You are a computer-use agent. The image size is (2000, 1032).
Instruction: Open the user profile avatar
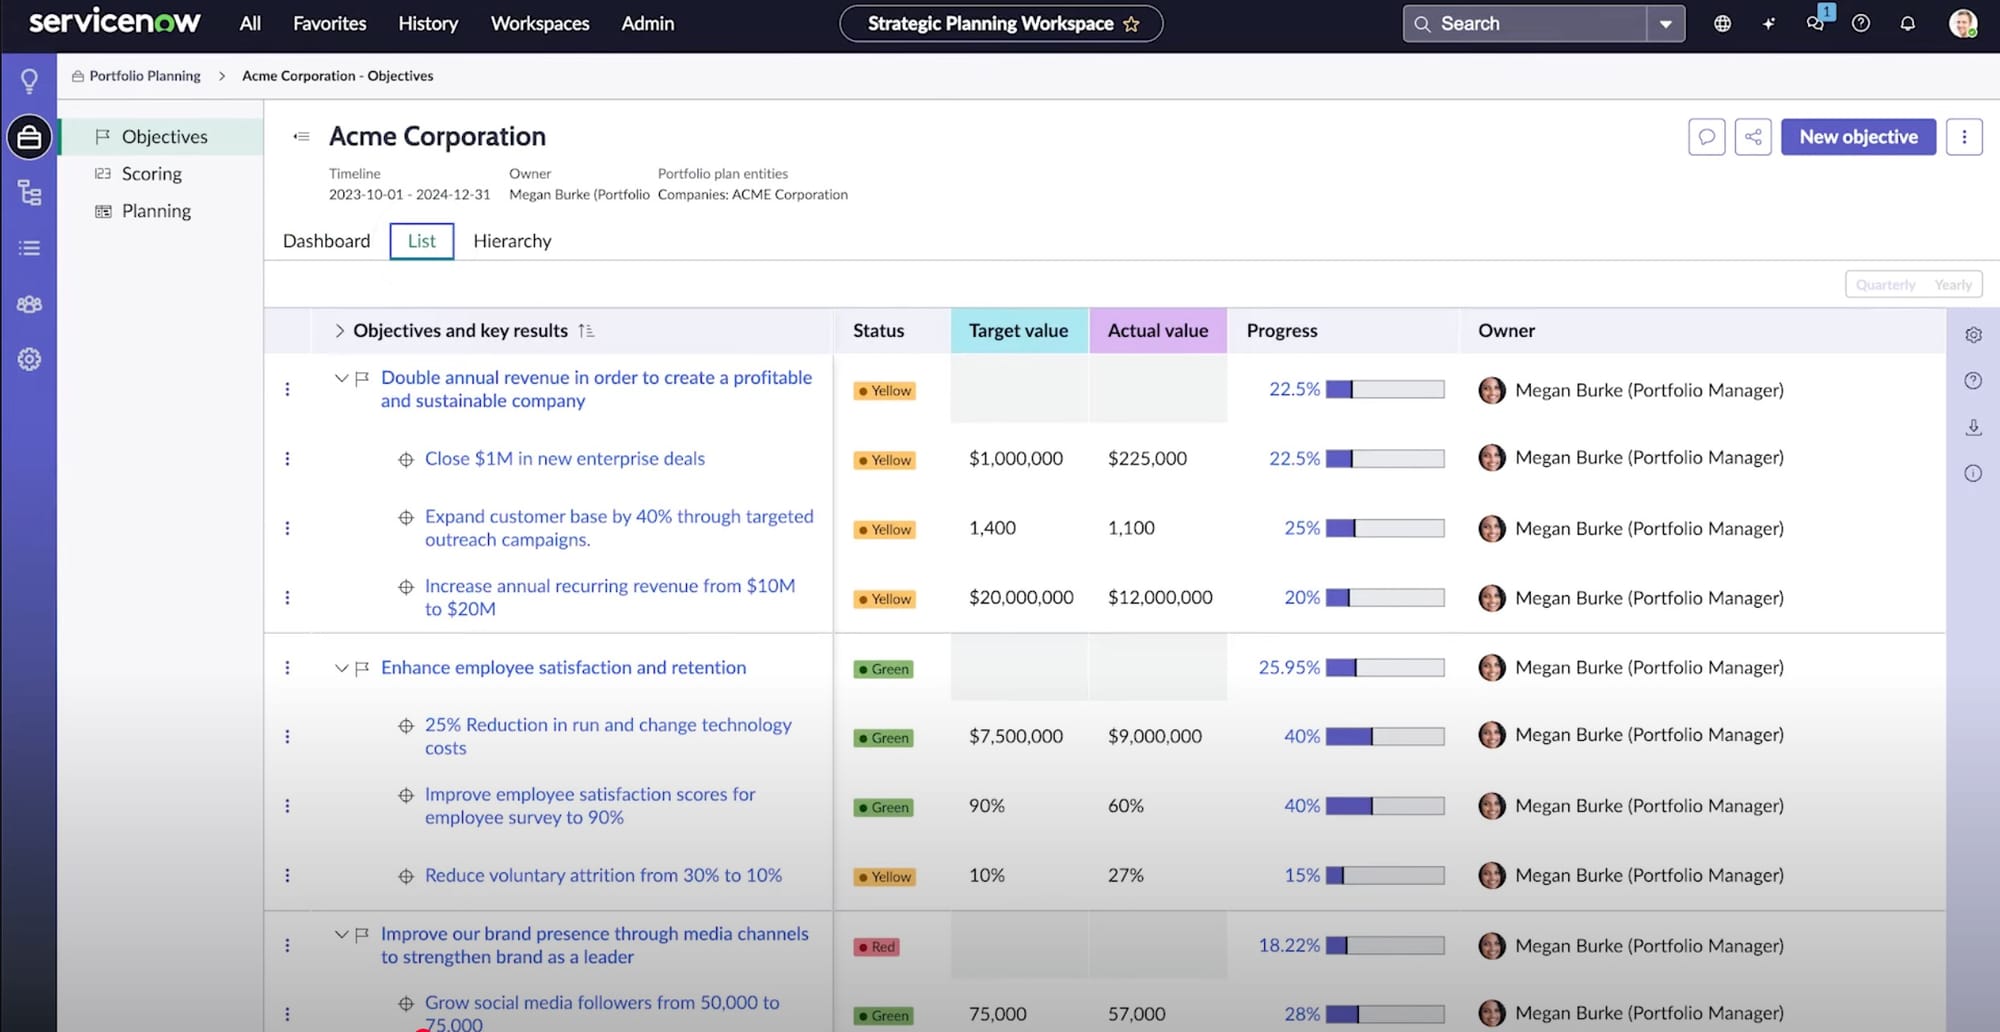(1963, 24)
